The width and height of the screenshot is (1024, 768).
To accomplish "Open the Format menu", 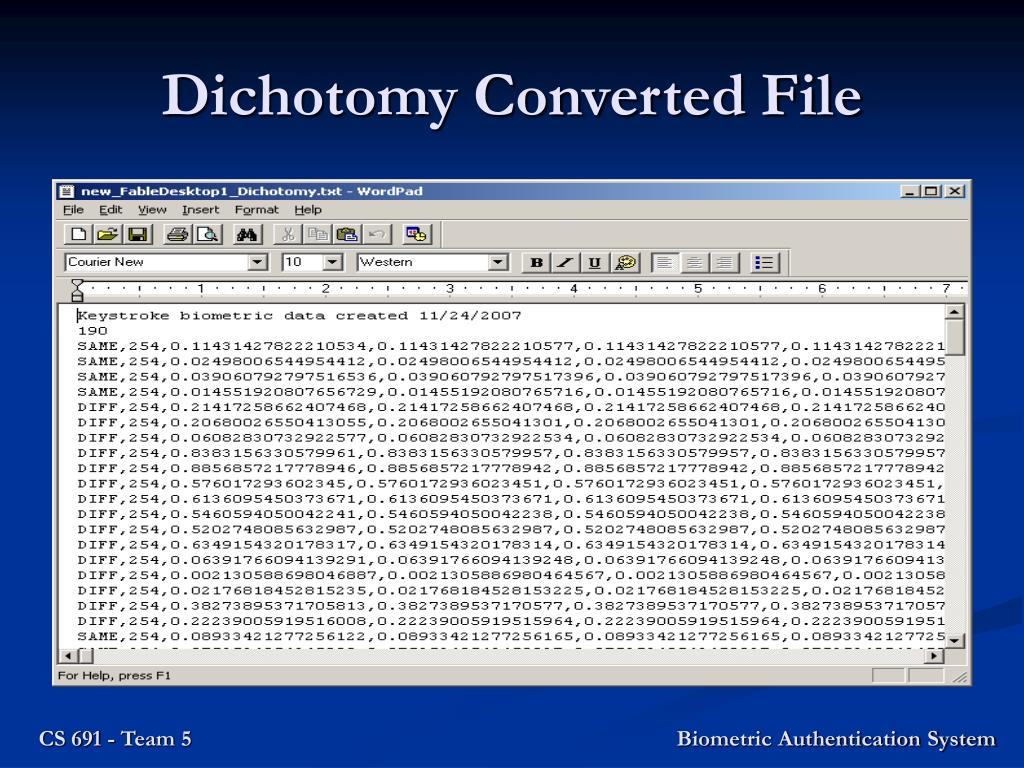I will coord(257,210).
